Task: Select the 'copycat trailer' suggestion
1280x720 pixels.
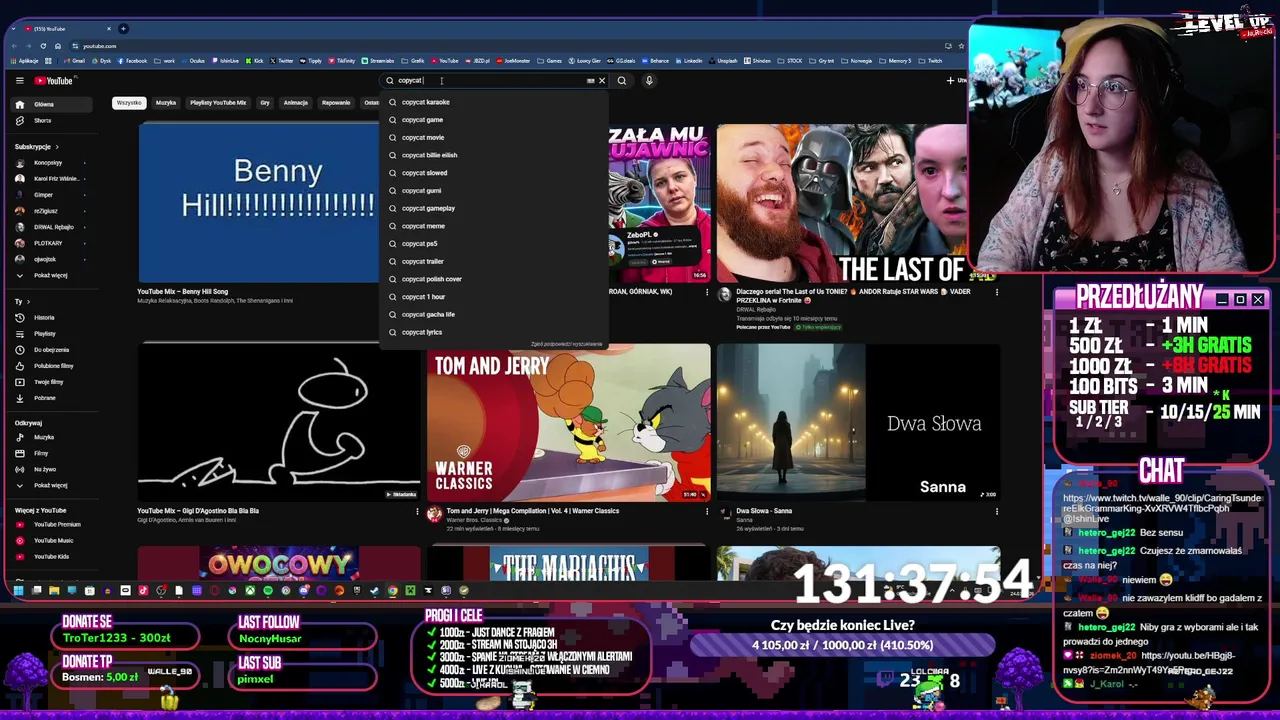Action: [x=495, y=262]
